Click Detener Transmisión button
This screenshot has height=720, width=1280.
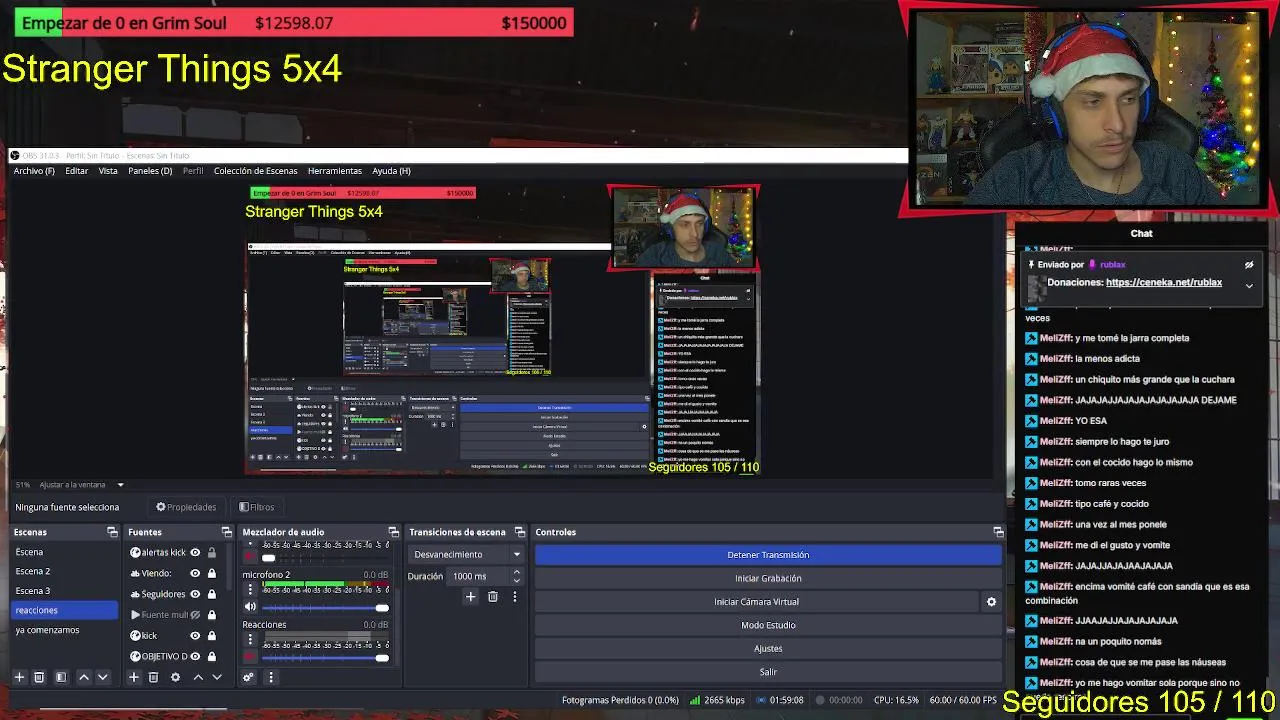(x=768, y=555)
